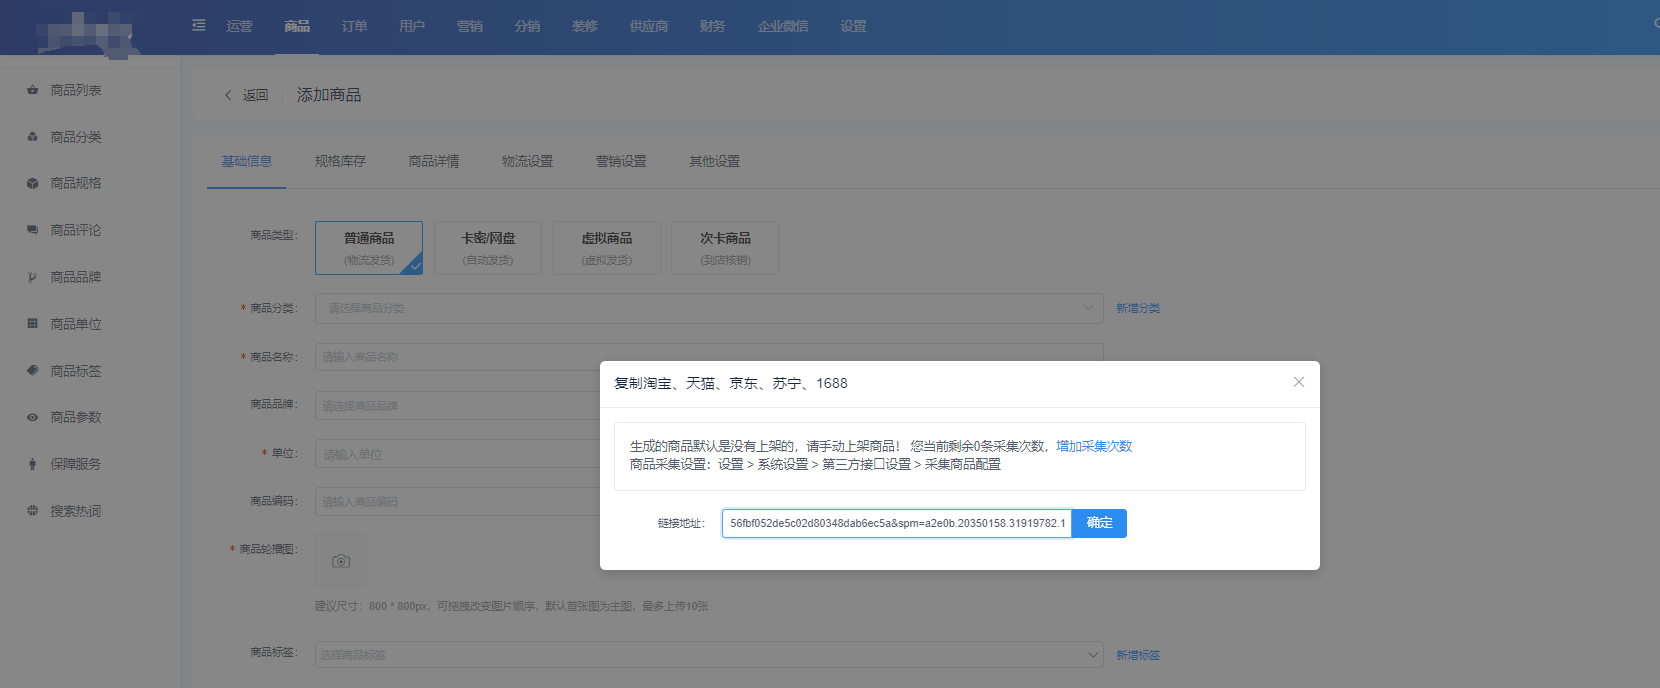Click the 新增分类 link

pyautogui.click(x=1138, y=308)
